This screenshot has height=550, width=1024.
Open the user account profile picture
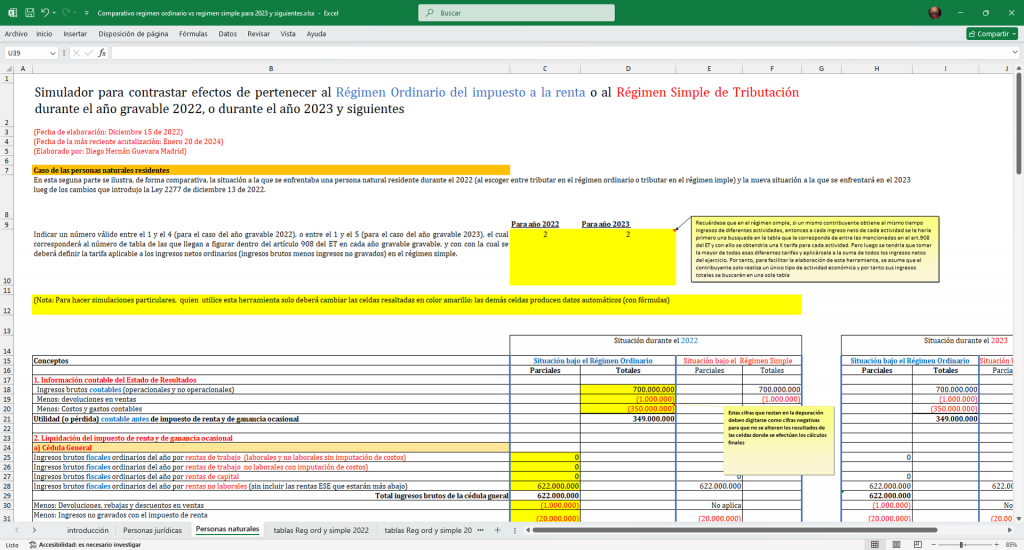(x=935, y=12)
